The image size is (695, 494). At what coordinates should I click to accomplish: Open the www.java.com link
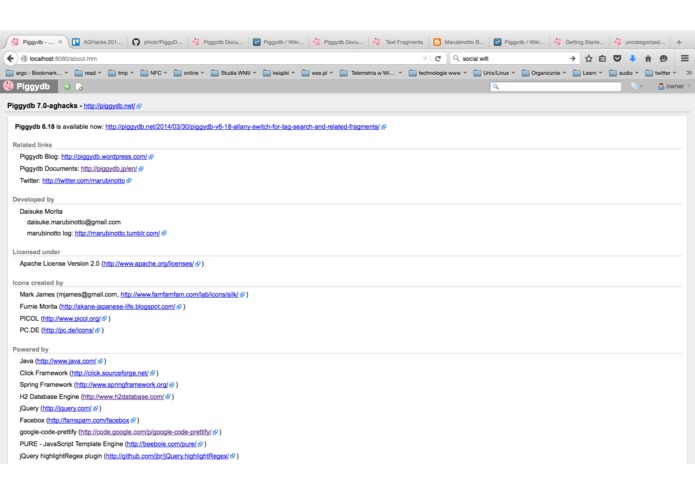[66, 361]
